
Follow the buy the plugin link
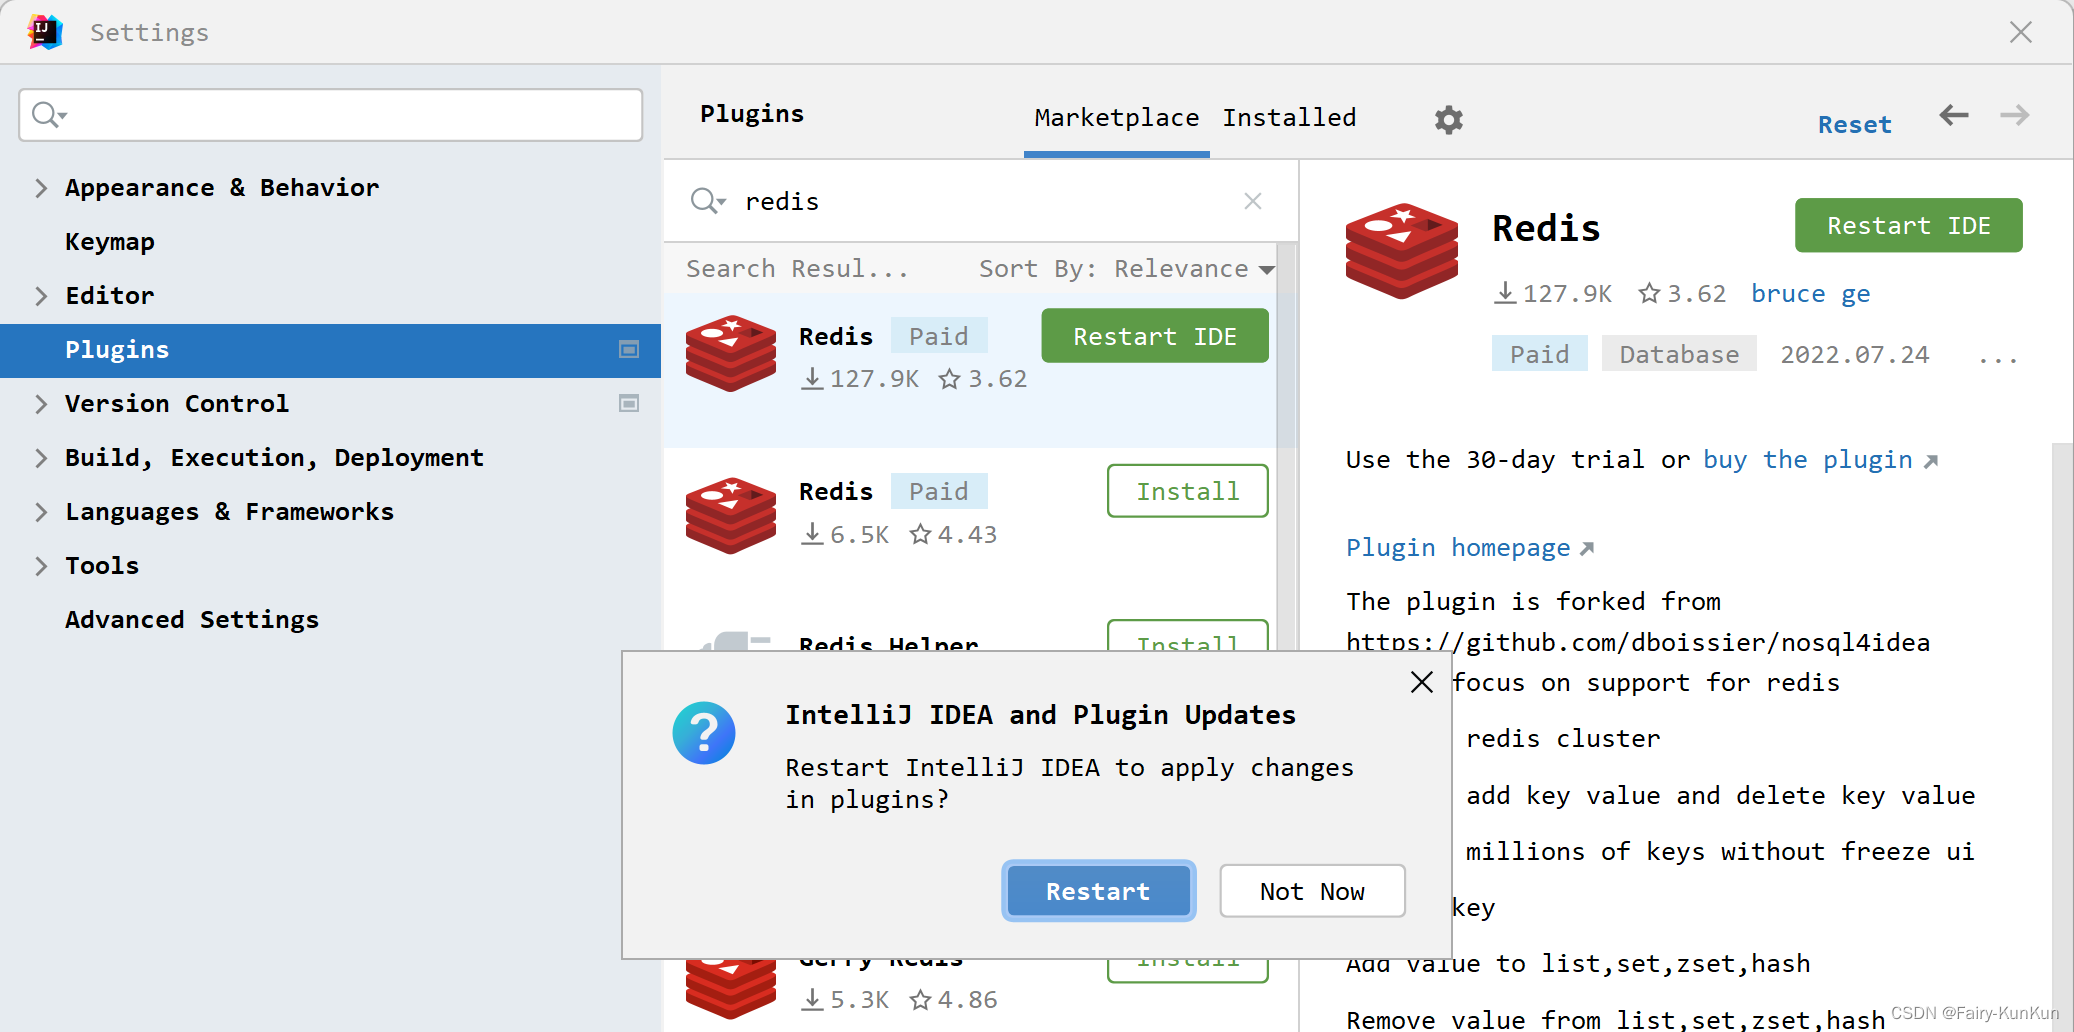[x=1820, y=460]
